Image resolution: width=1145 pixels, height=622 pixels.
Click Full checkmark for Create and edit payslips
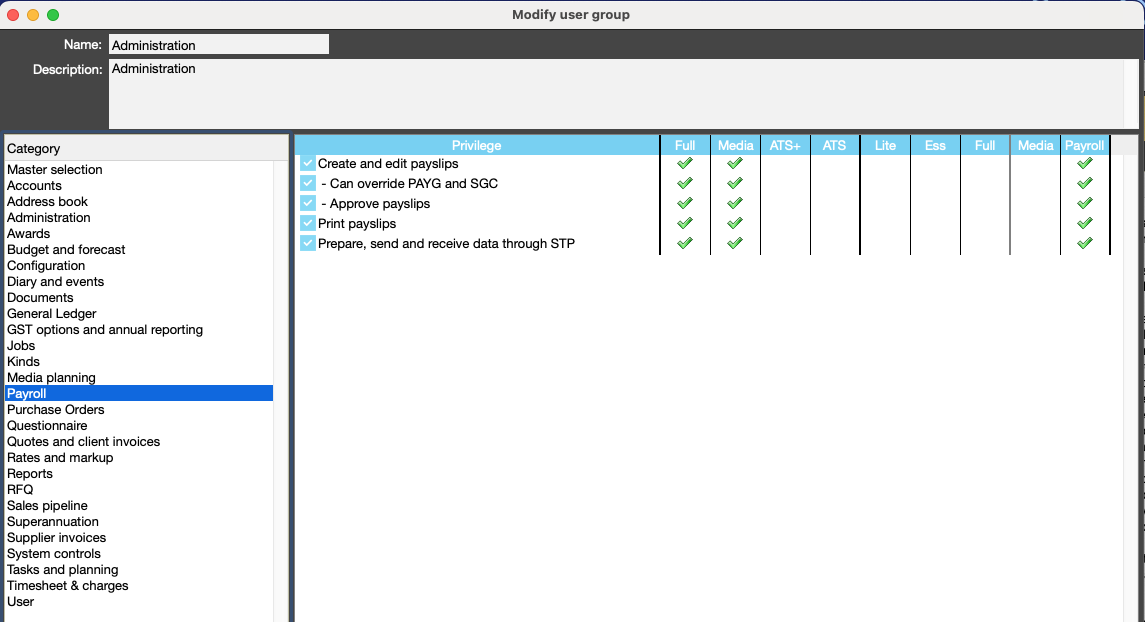pyautogui.click(x=684, y=164)
